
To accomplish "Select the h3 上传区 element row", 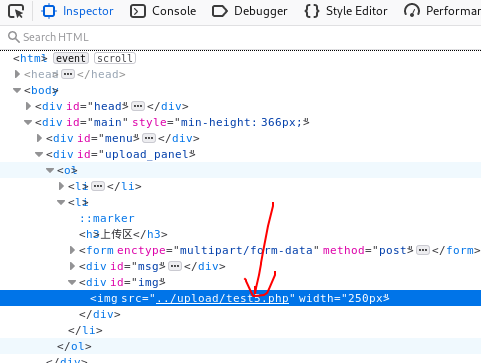I will 240,234.
